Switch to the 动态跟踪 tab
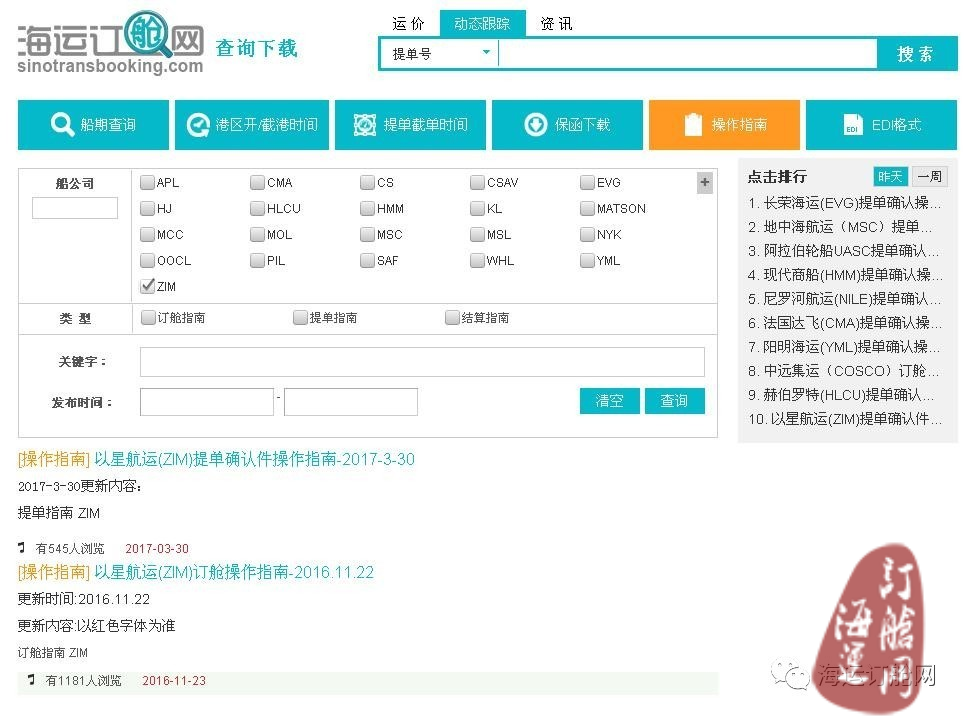968x718 pixels. click(x=482, y=23)
